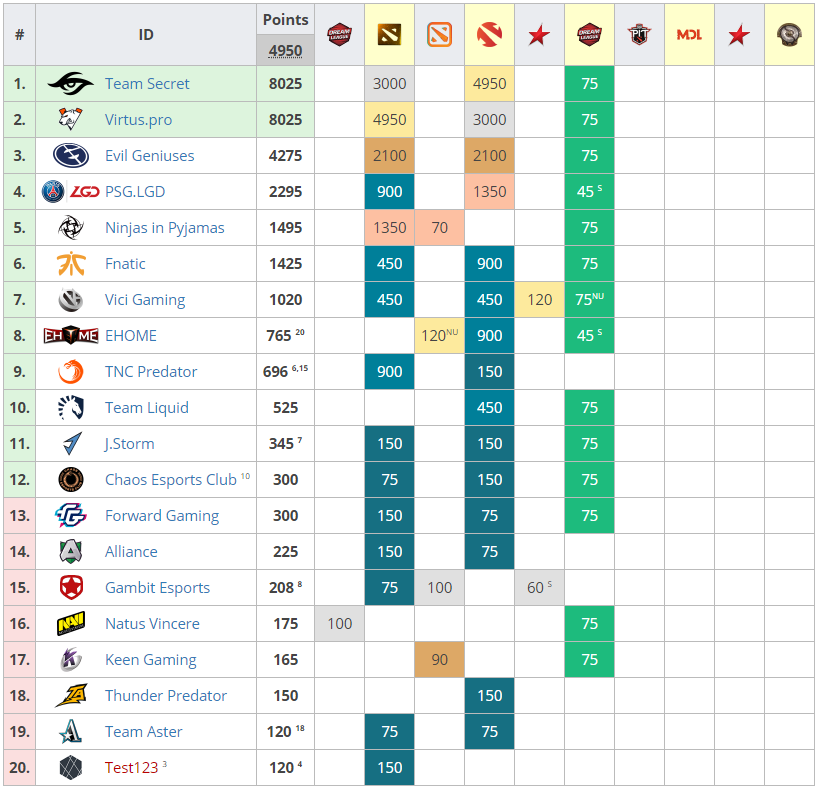Viewport: 818px width, 789px height.
Task: Click the TNC Predator phoenix logo
Action: tap(70, 372)
